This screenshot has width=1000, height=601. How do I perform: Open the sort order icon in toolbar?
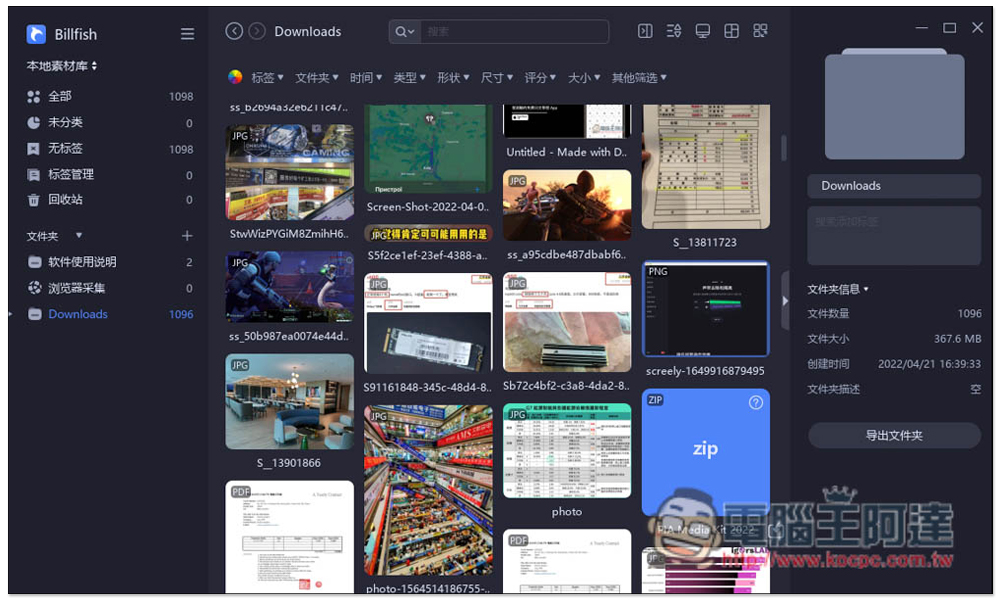pyautogui.click(x=674, y=32)
